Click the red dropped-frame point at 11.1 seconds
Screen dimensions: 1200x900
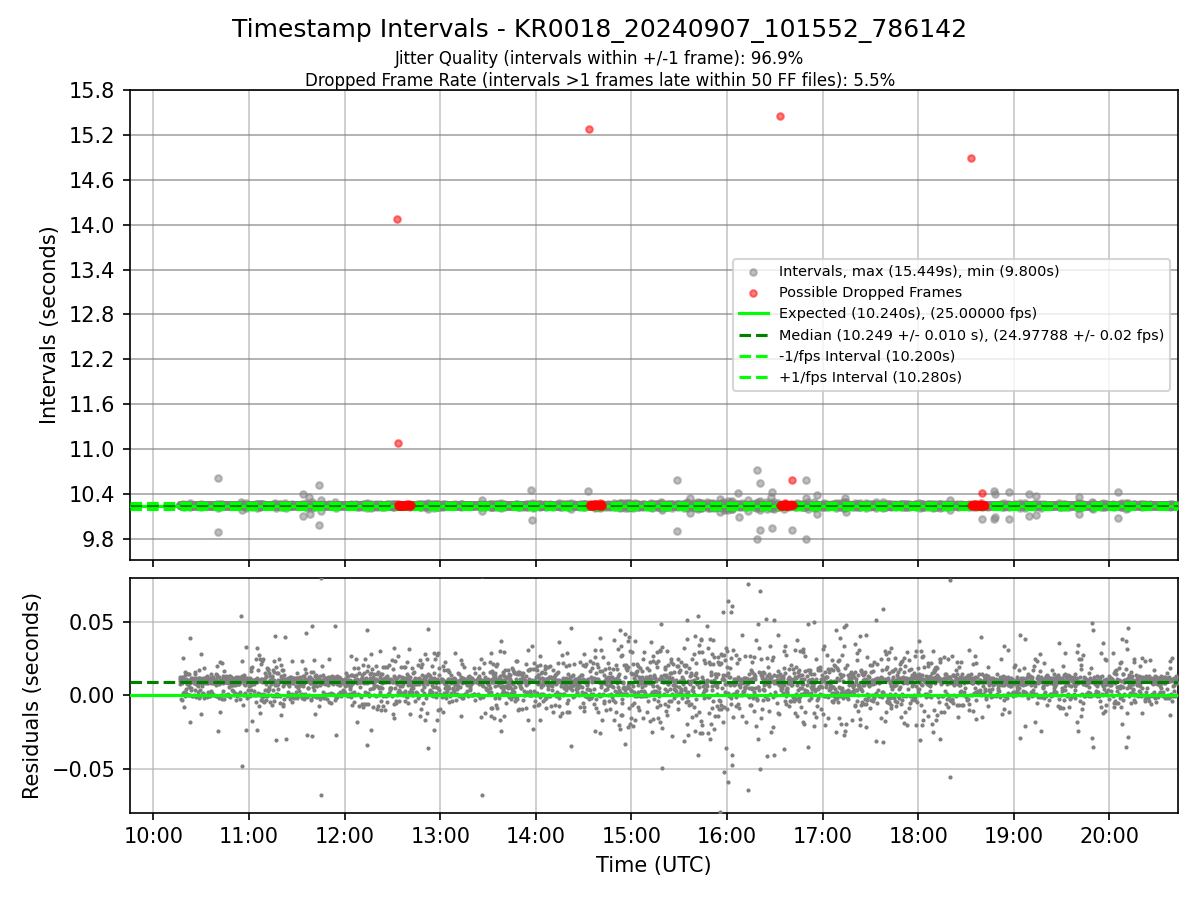[398, 443]
